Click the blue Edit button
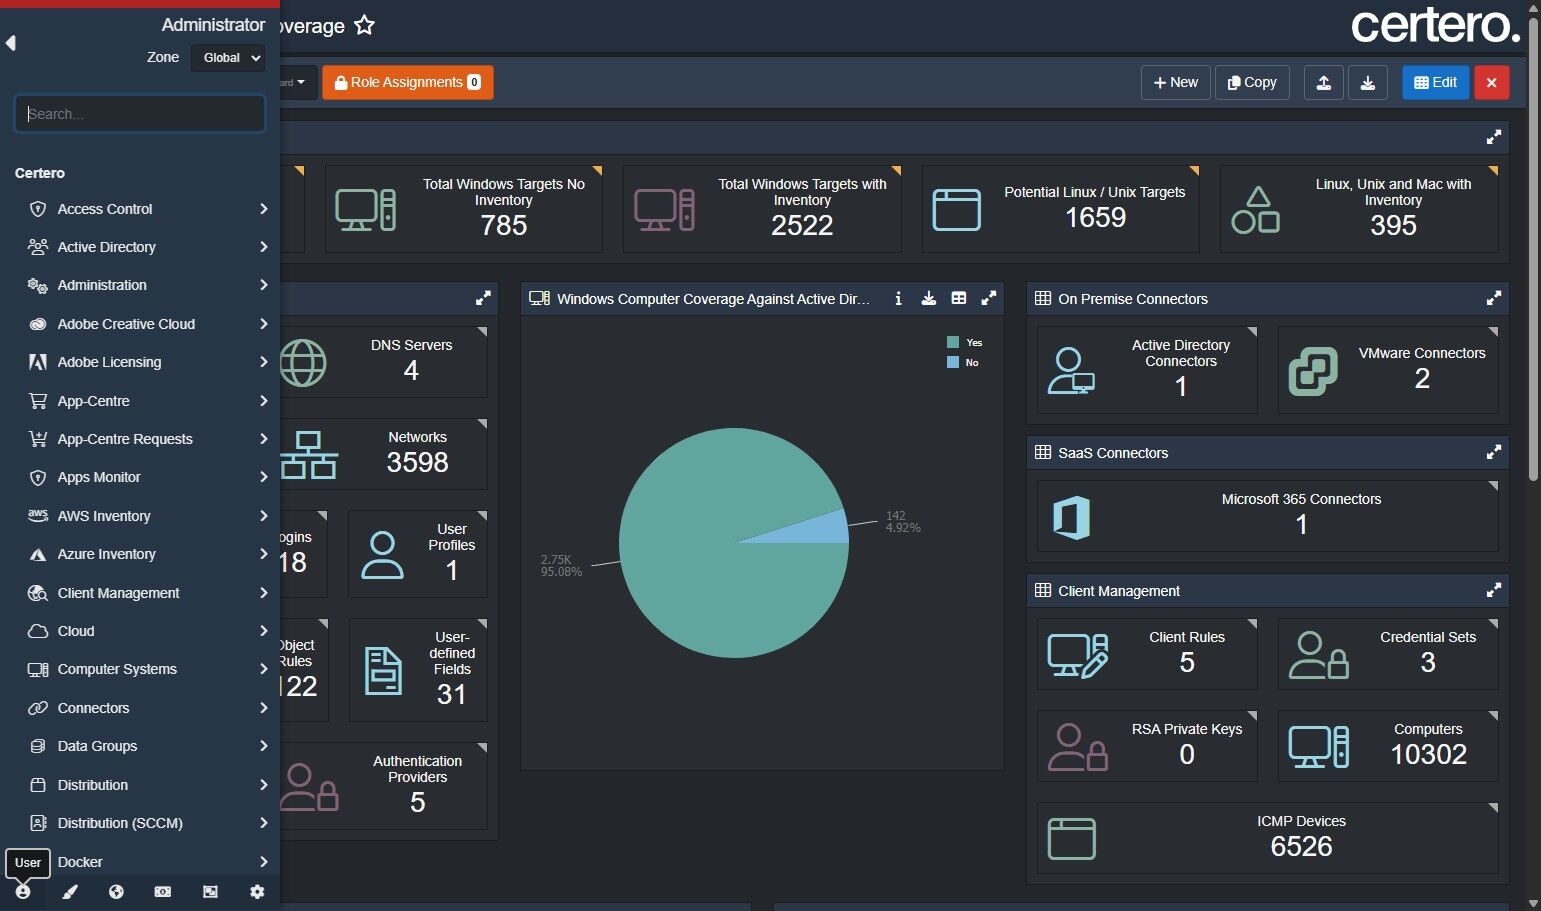The width and height of the screenshot is (1541, 911). click(x=1435, y=83)
